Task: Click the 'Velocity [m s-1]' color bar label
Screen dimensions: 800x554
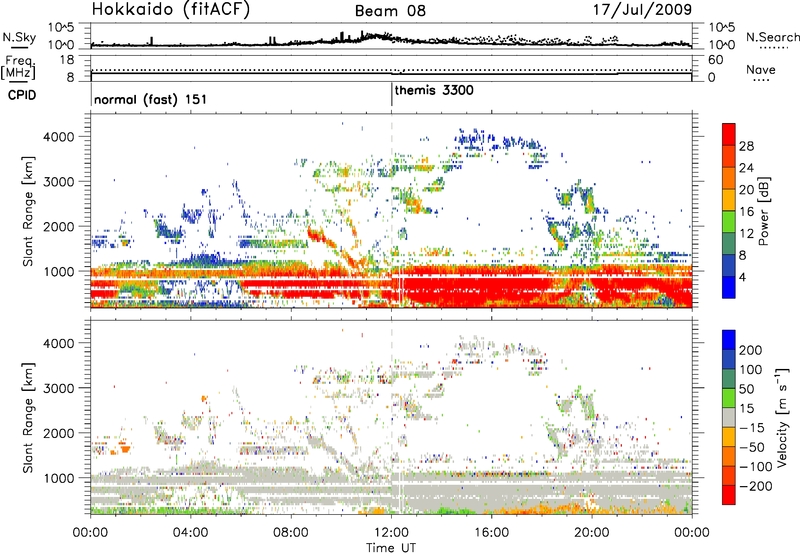Action: tap(782, 417)
